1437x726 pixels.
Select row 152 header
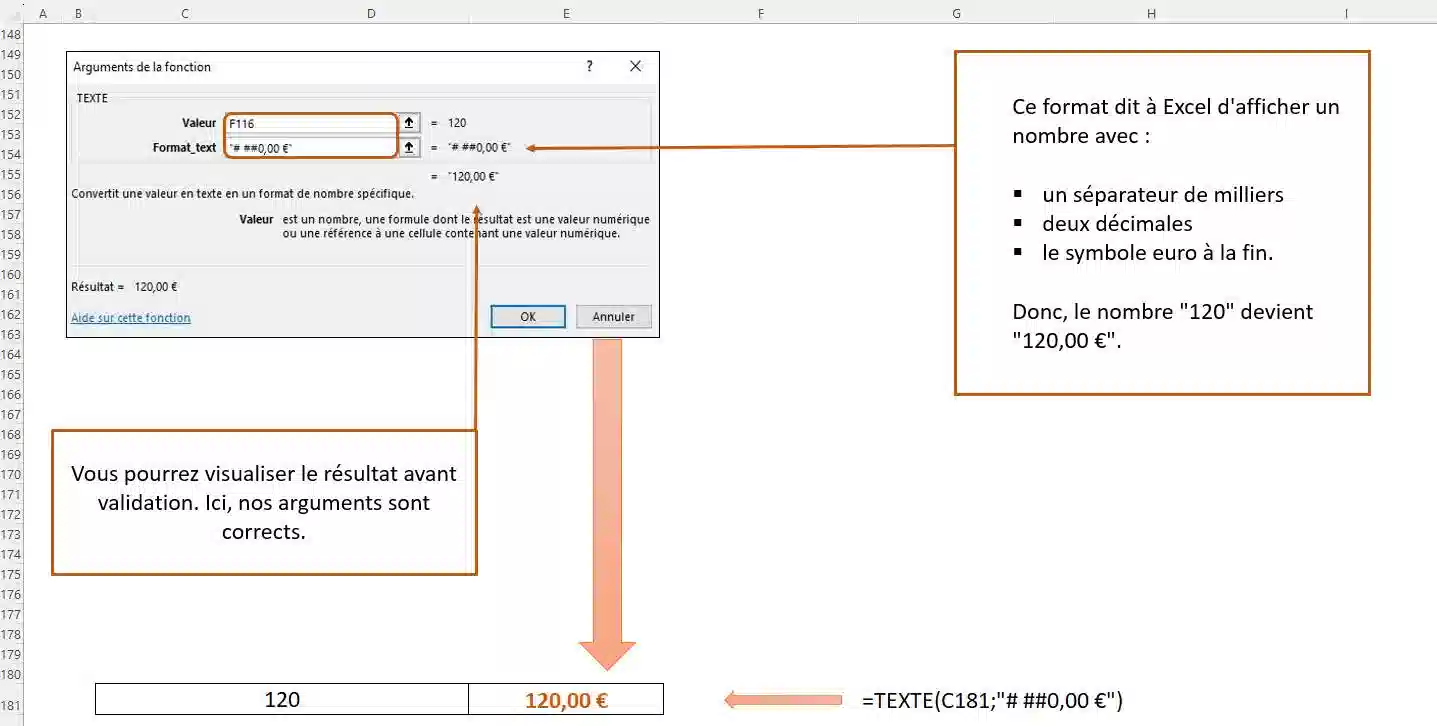[x=11, y=115]
